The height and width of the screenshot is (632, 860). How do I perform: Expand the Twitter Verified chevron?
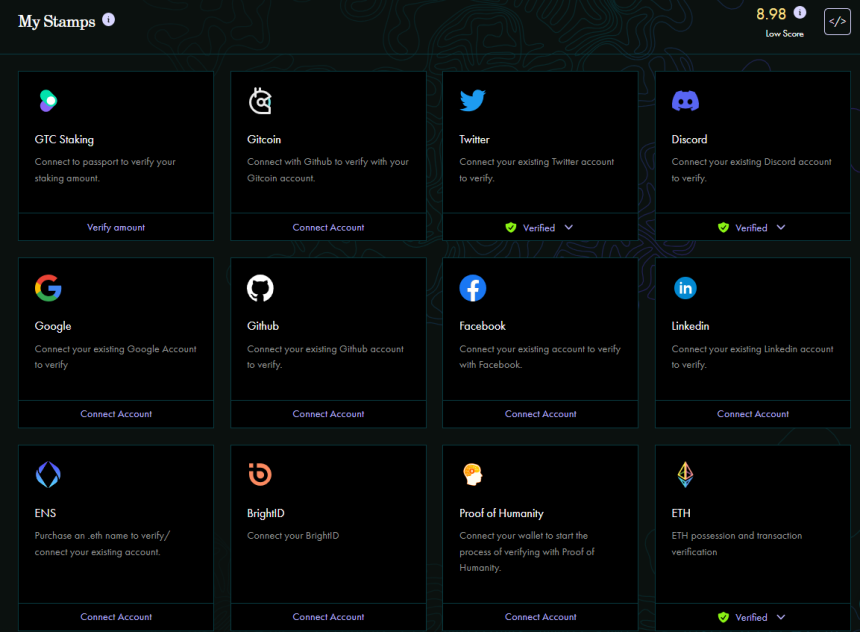click(x=569, y=227)
